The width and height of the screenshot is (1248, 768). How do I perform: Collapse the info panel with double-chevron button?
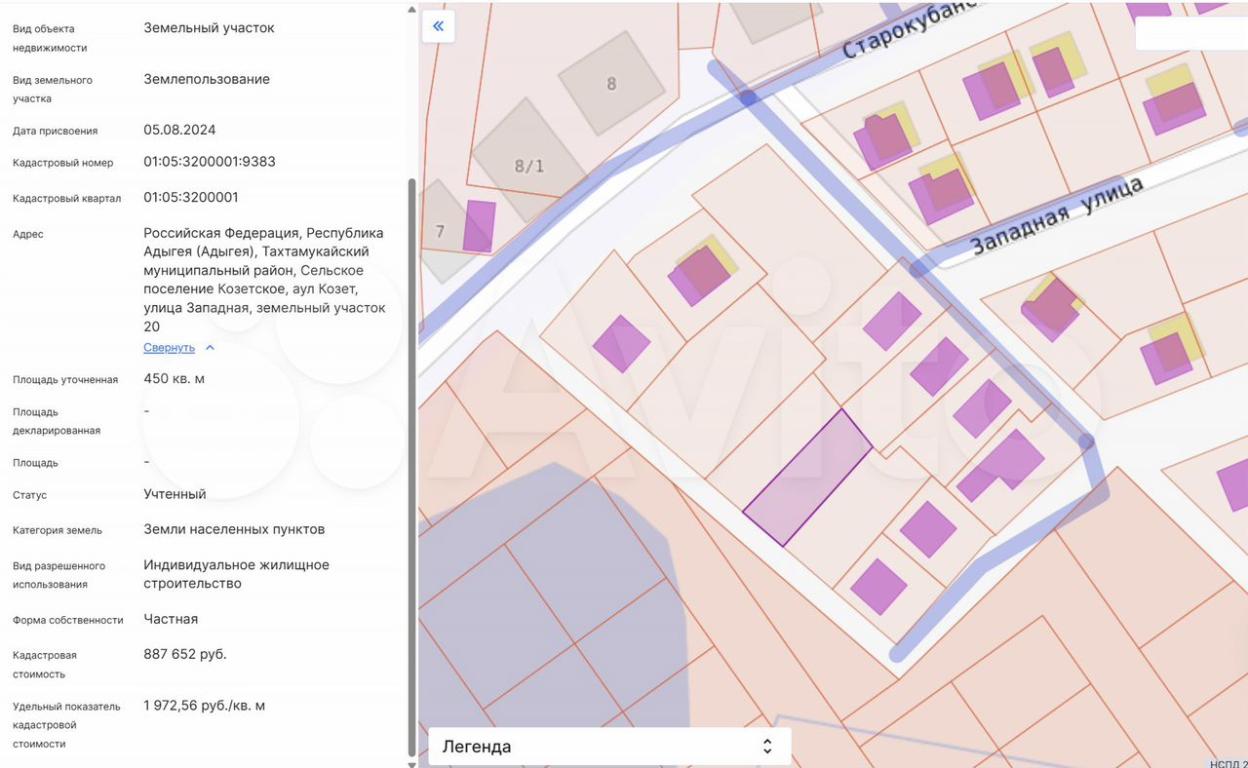coord(438,26)
